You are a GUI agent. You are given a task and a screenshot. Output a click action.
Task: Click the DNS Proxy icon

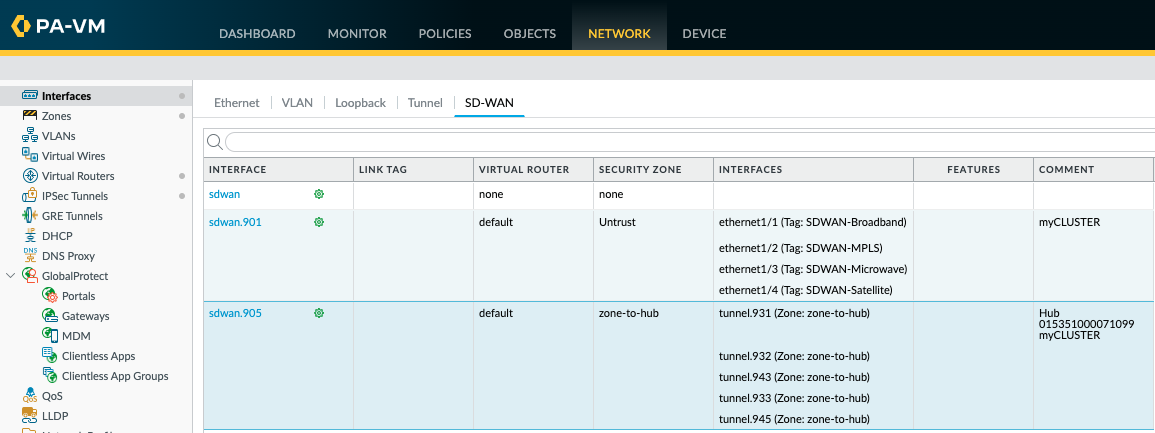pos(30,256)
